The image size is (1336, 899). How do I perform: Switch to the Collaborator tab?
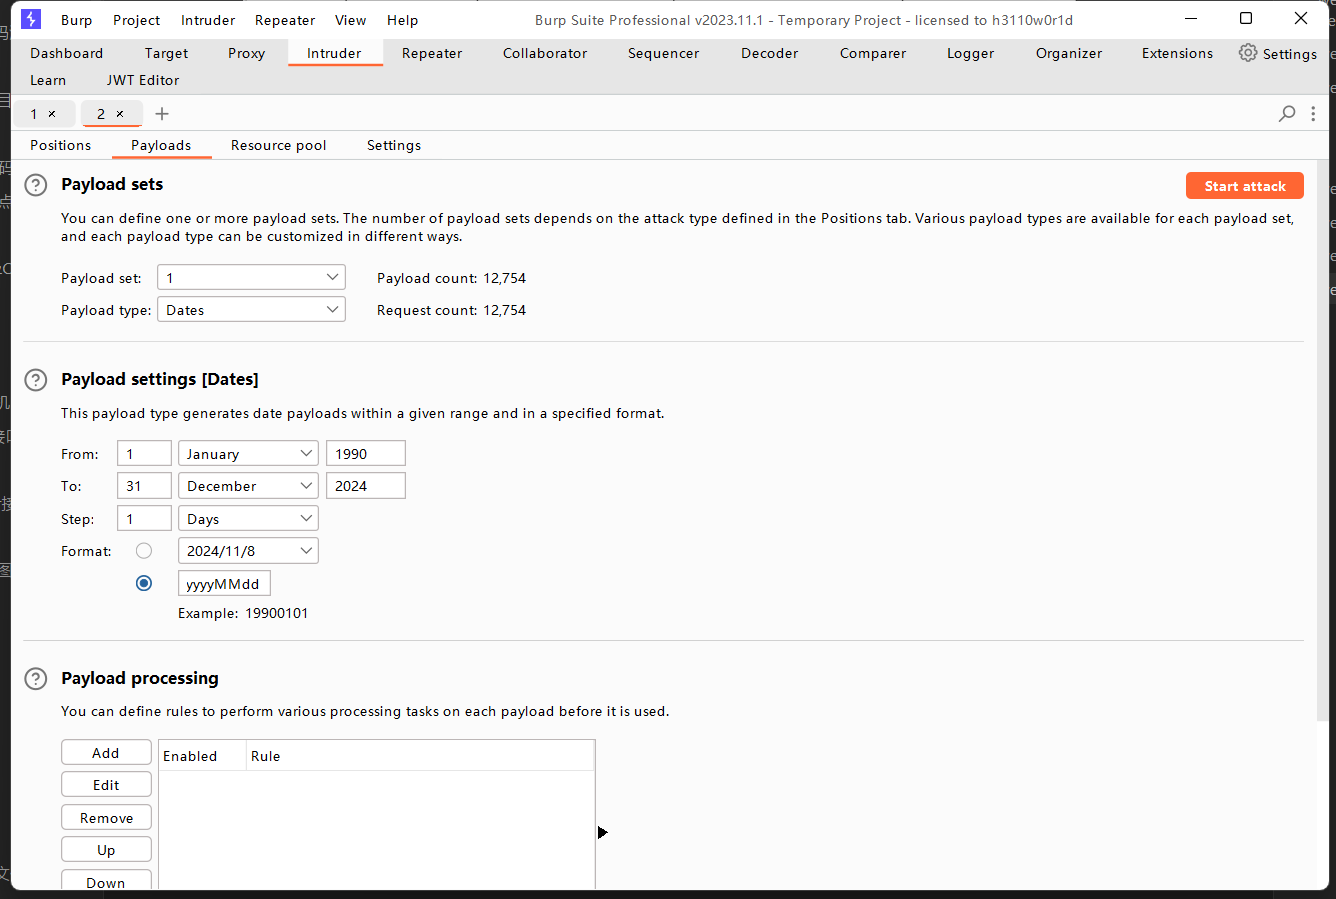pos(545,53)
